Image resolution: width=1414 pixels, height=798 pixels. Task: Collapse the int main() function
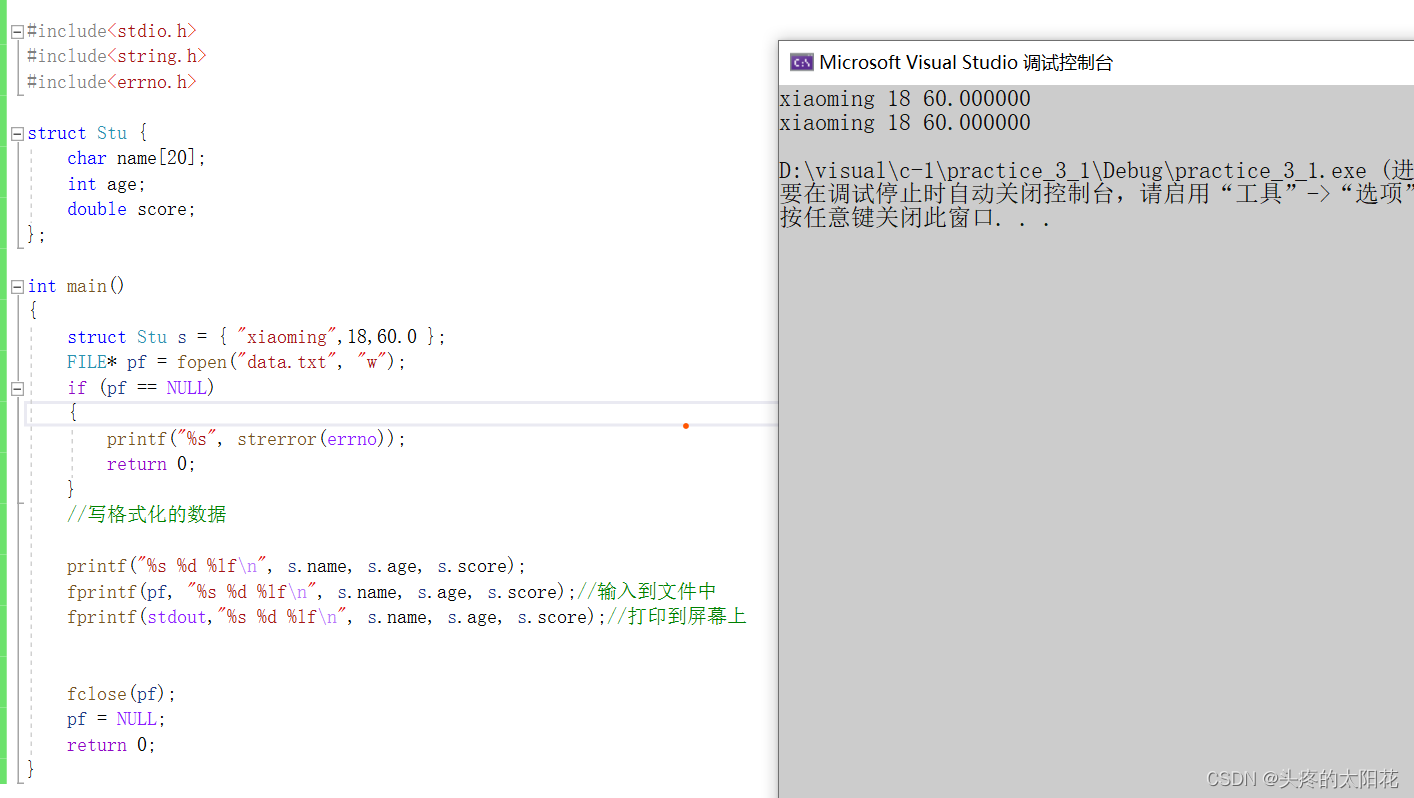17,287
